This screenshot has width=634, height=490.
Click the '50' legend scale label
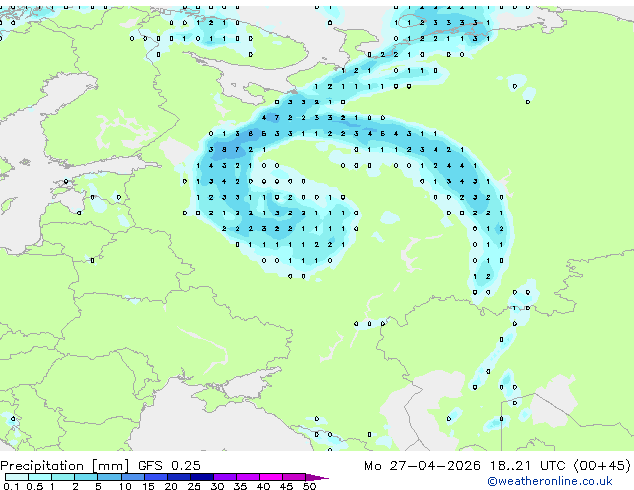[x=310, y=486]
